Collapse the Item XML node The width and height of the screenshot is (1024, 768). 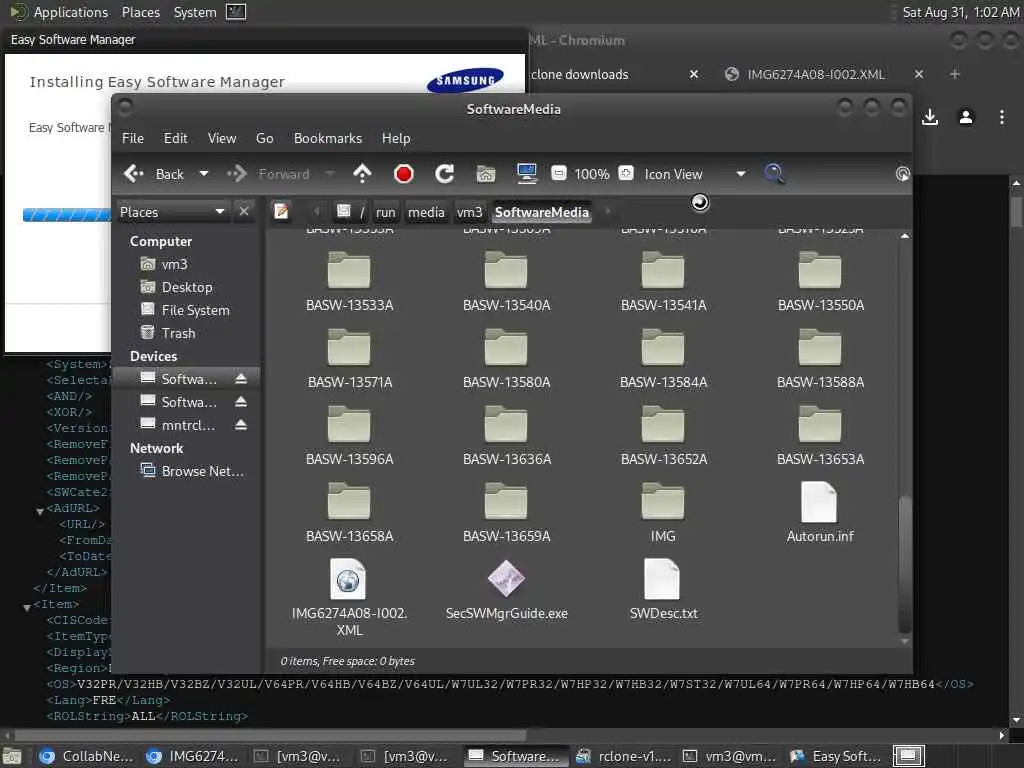coord(27,606)
